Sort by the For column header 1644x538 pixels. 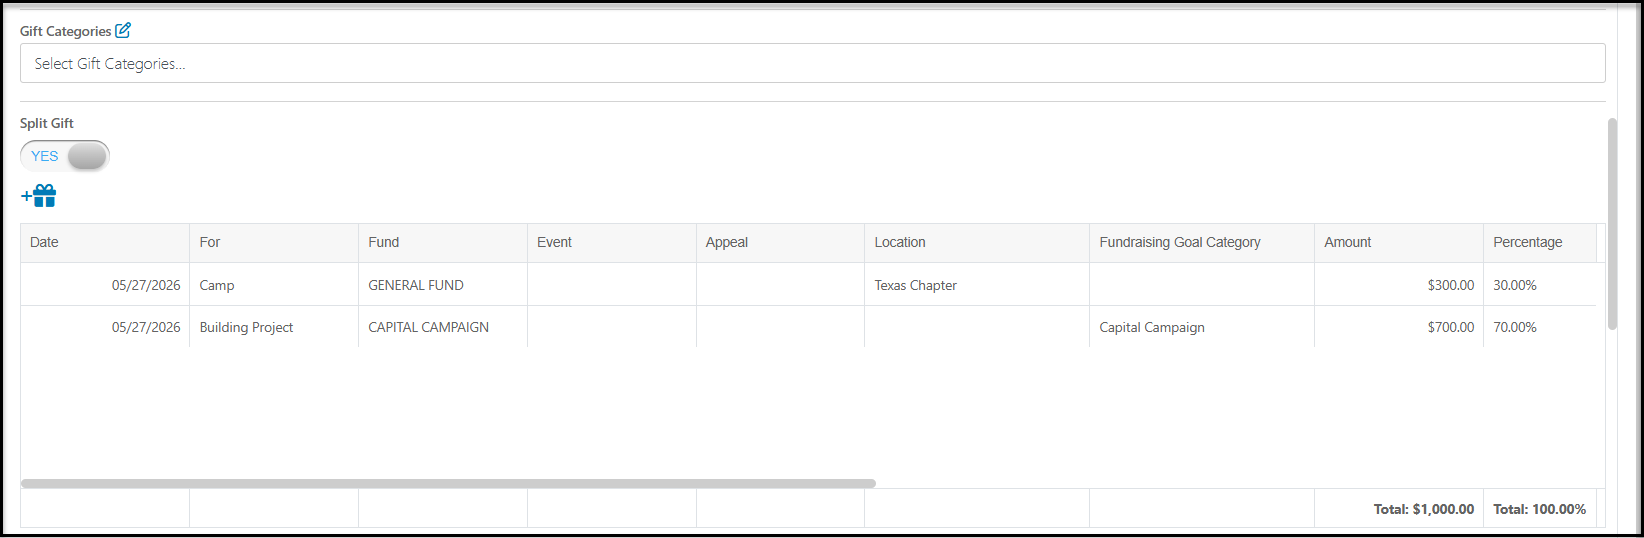pos(274,242)
